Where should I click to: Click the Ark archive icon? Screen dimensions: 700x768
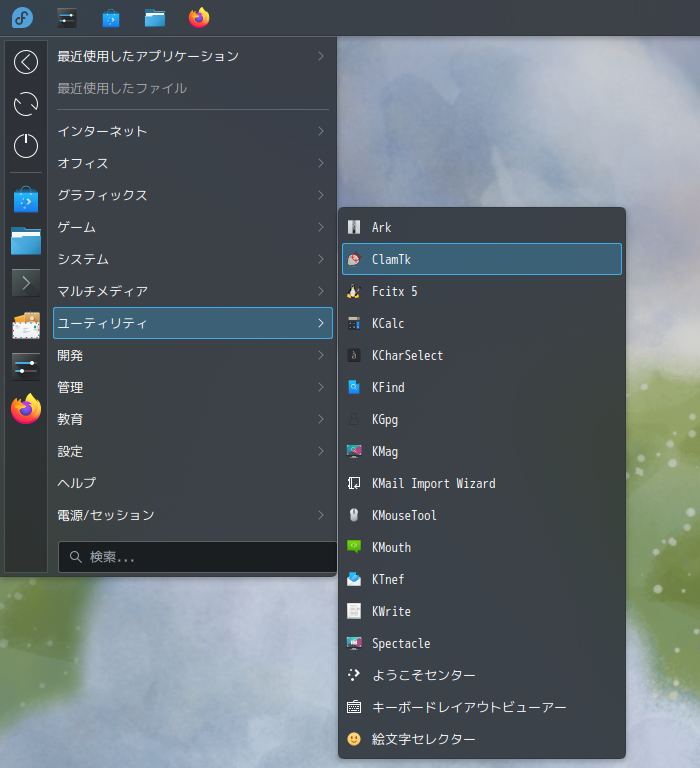[354, 227]
